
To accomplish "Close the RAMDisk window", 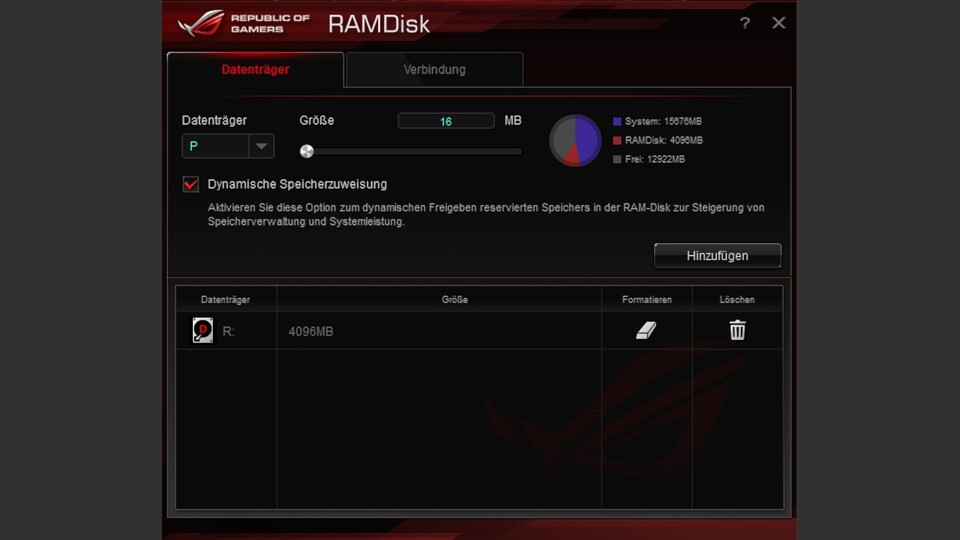I will click(778, 23).
